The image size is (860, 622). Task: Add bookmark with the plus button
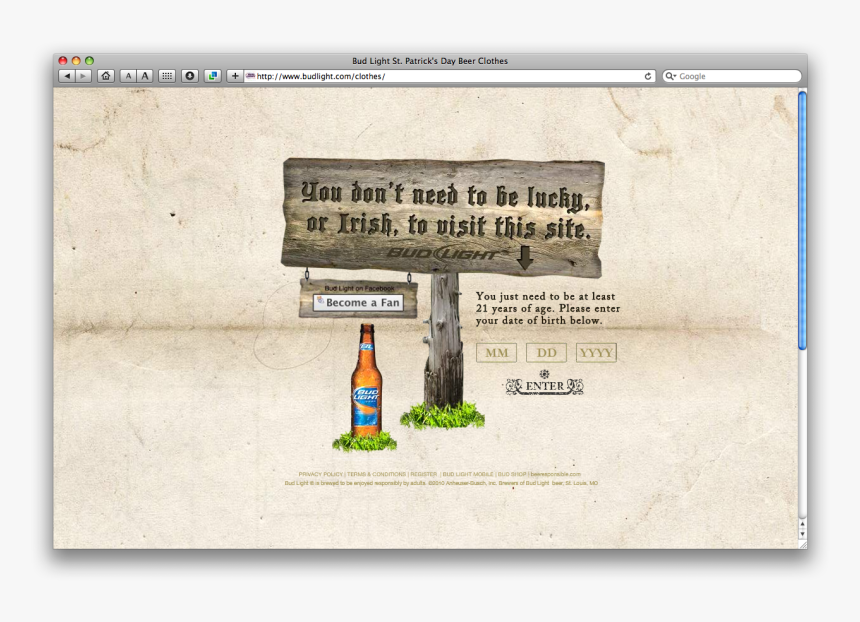click(235, 76)
